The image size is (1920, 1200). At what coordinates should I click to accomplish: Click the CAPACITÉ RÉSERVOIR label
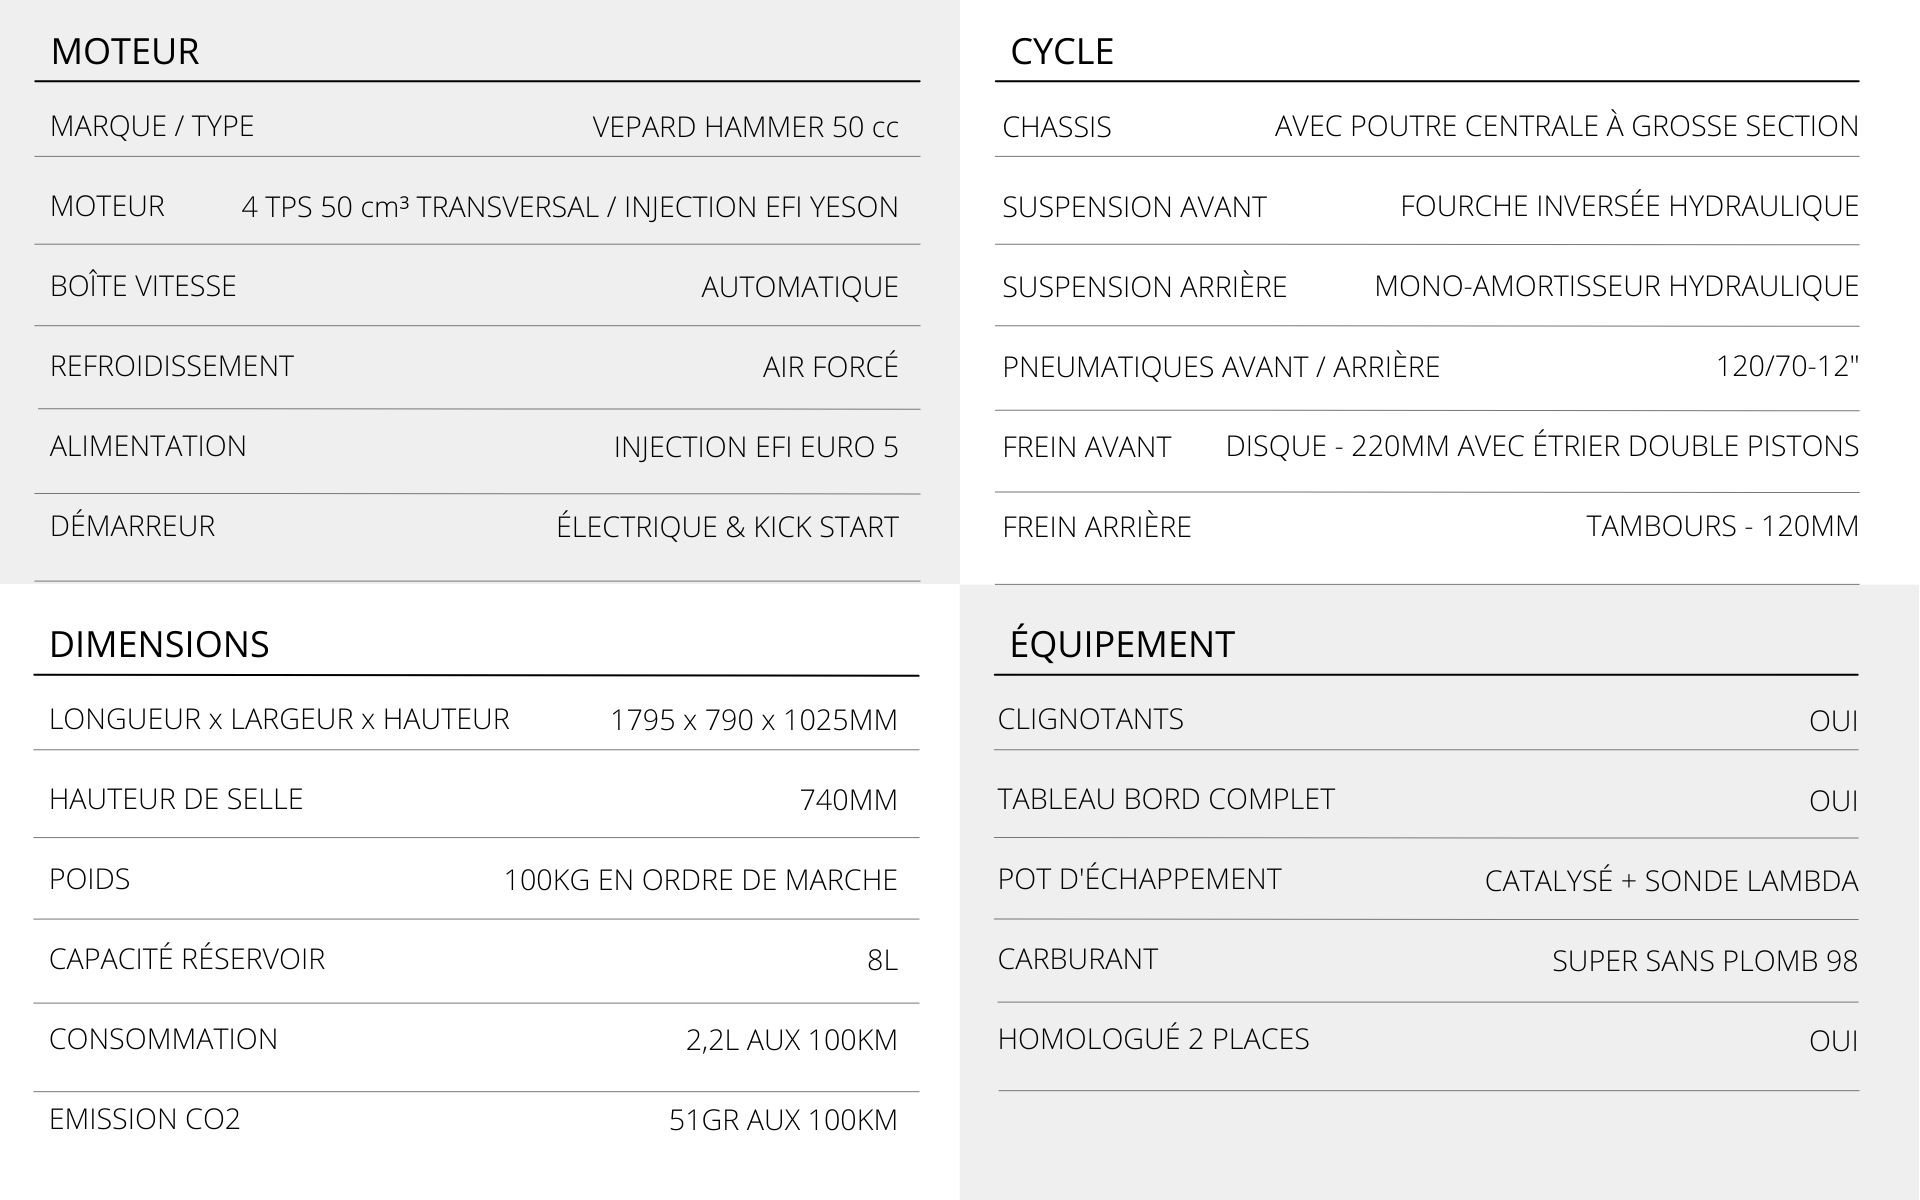pyautogui.click(x=187, y=959)
